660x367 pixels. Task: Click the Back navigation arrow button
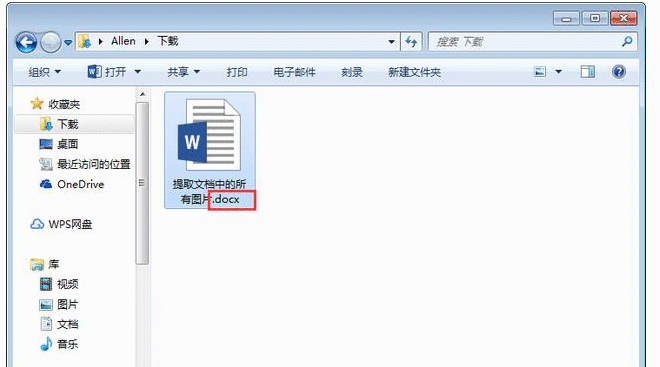[x=27, y=43]
